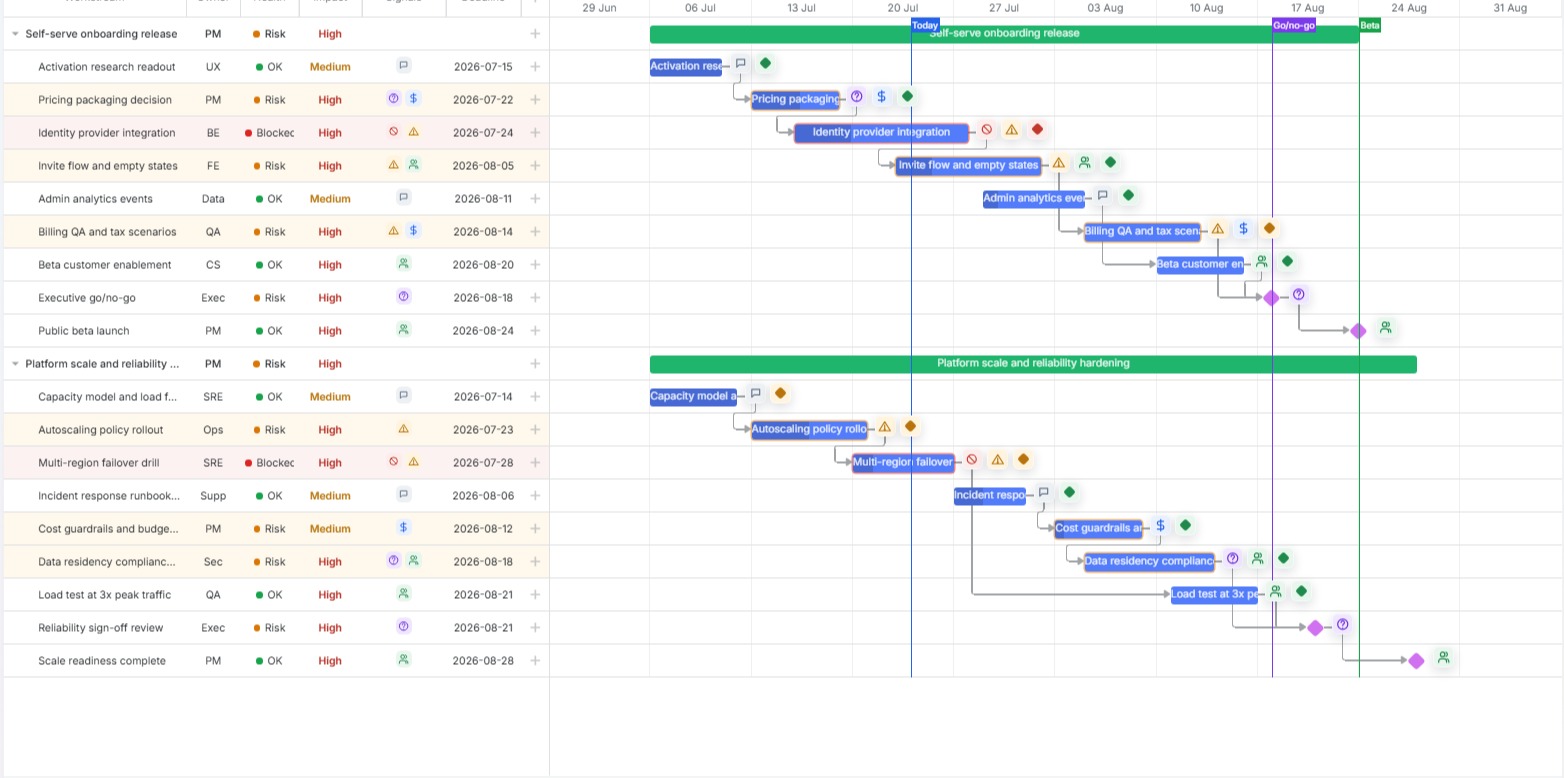Click the plus icon on Activation research readout row

535,67
